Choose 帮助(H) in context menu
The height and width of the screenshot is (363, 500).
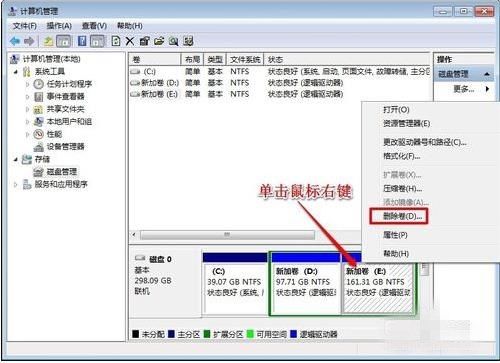(x=396, y=253)
